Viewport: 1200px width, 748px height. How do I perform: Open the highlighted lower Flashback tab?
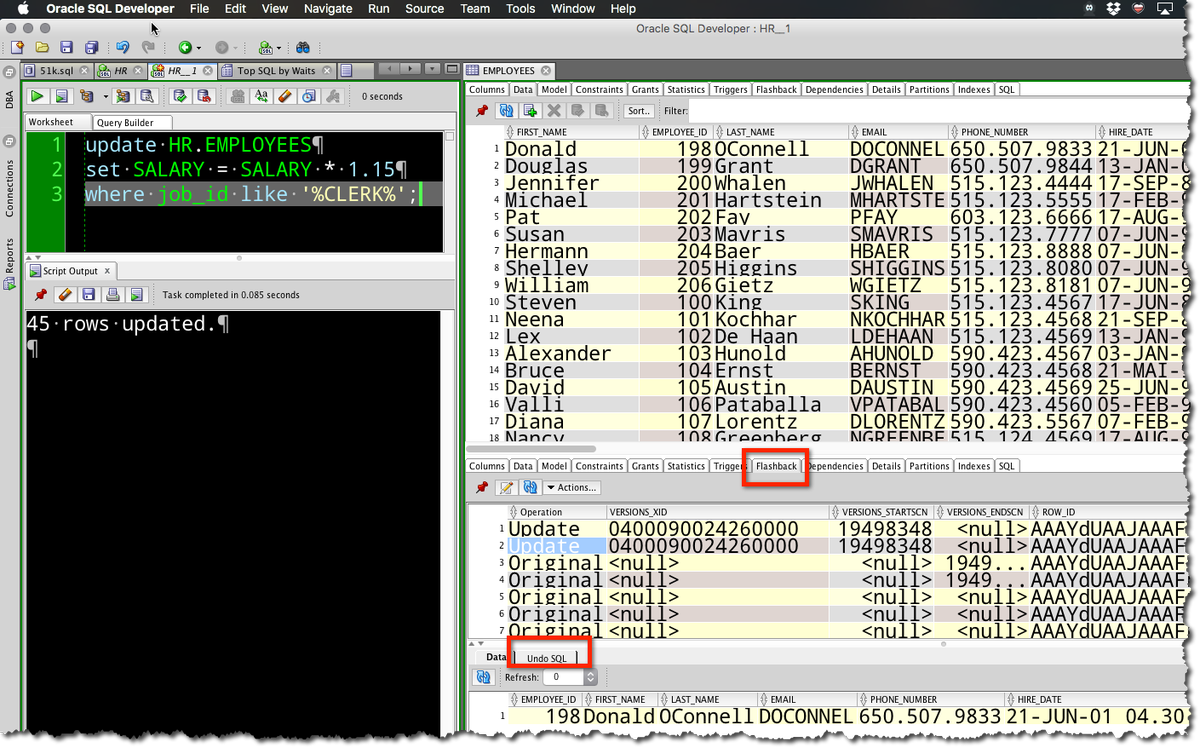pyautogui.click(x=776, y=466)
